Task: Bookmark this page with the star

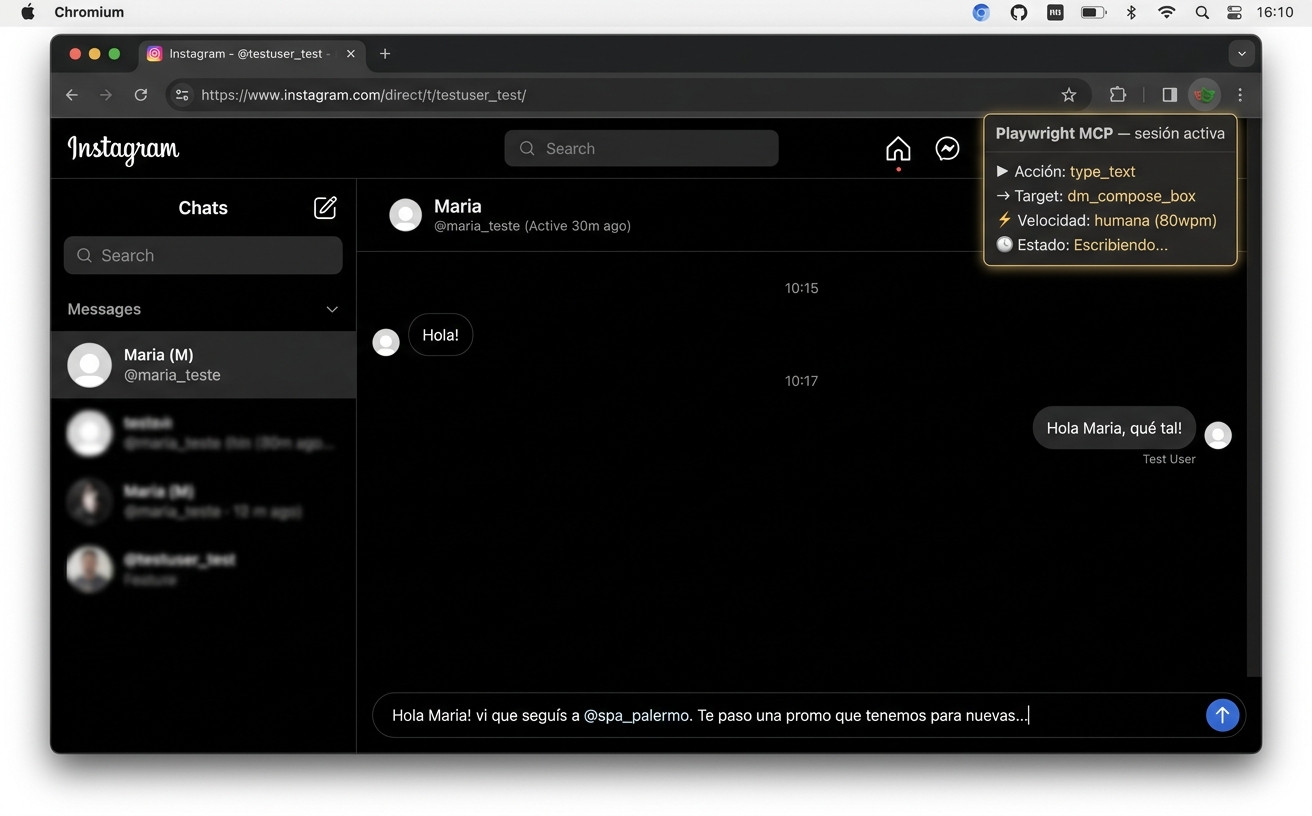Action: [1069, 95]
